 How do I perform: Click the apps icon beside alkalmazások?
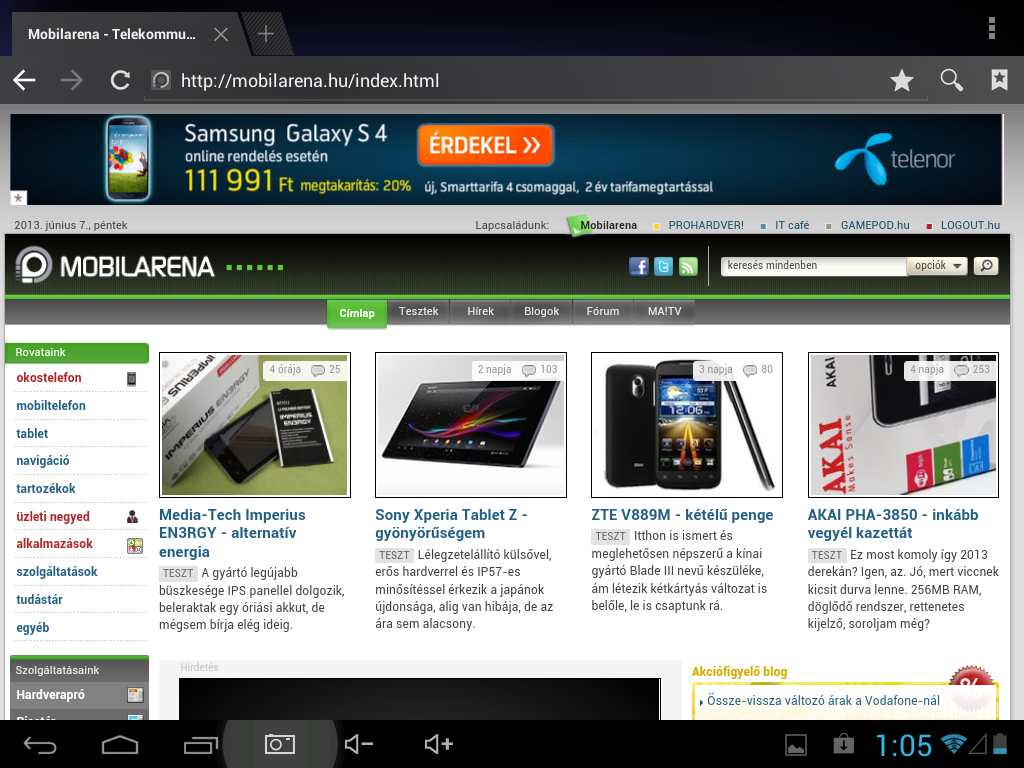pyautogui.click(x=135, y=546)
